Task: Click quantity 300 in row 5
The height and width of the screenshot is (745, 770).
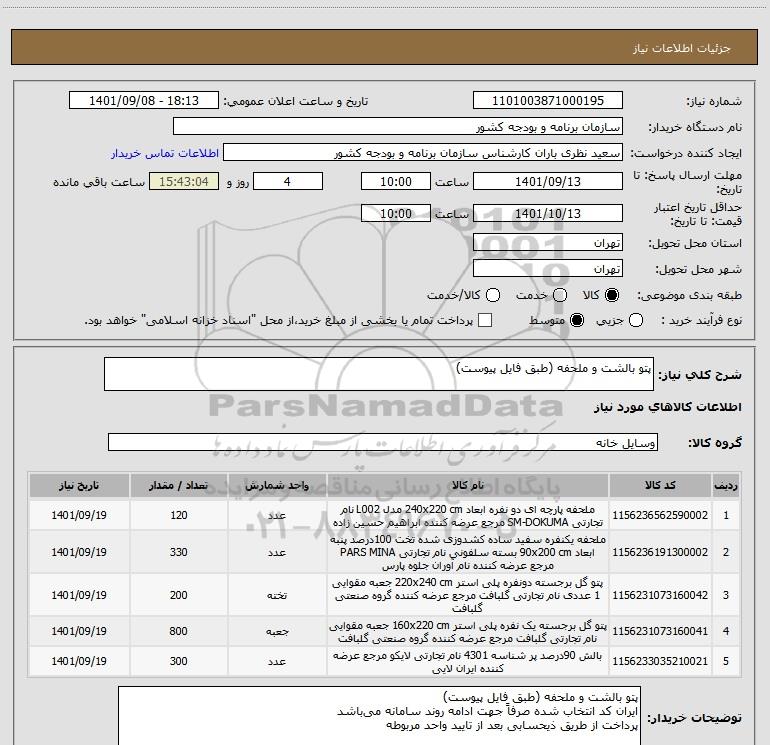Action: click(179, 662)
